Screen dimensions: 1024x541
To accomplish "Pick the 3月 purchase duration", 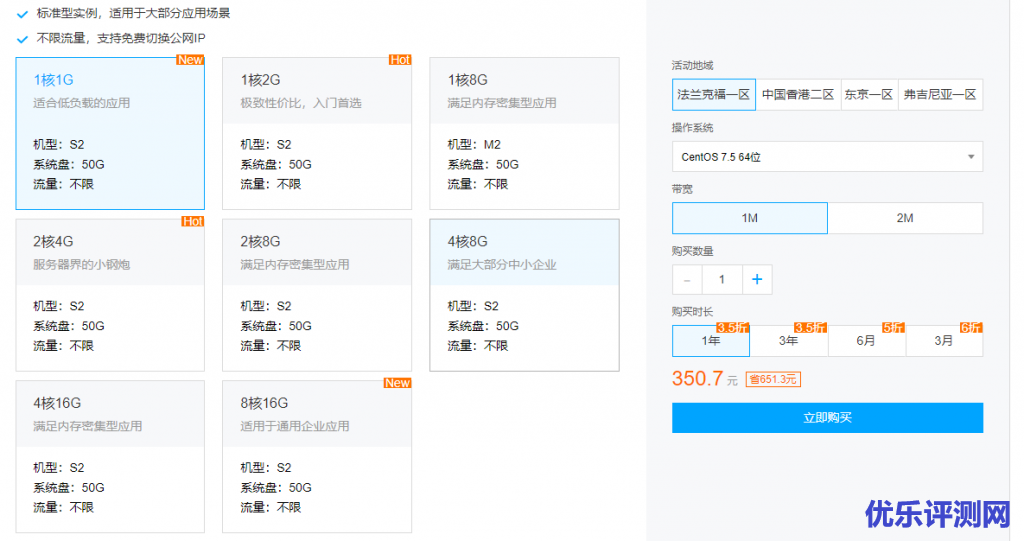I will tap(944, 341).
